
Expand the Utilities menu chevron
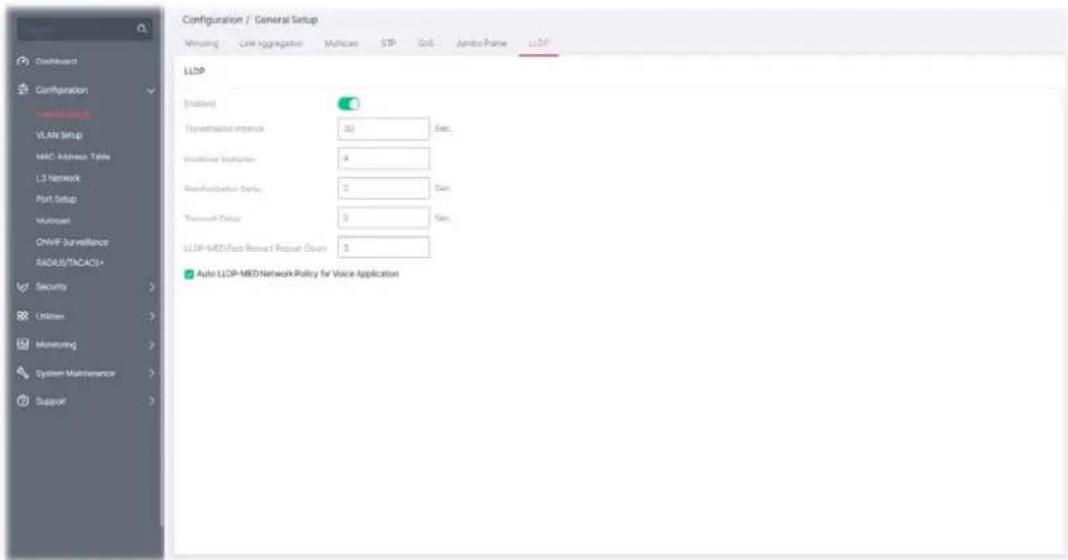(152, 316)
